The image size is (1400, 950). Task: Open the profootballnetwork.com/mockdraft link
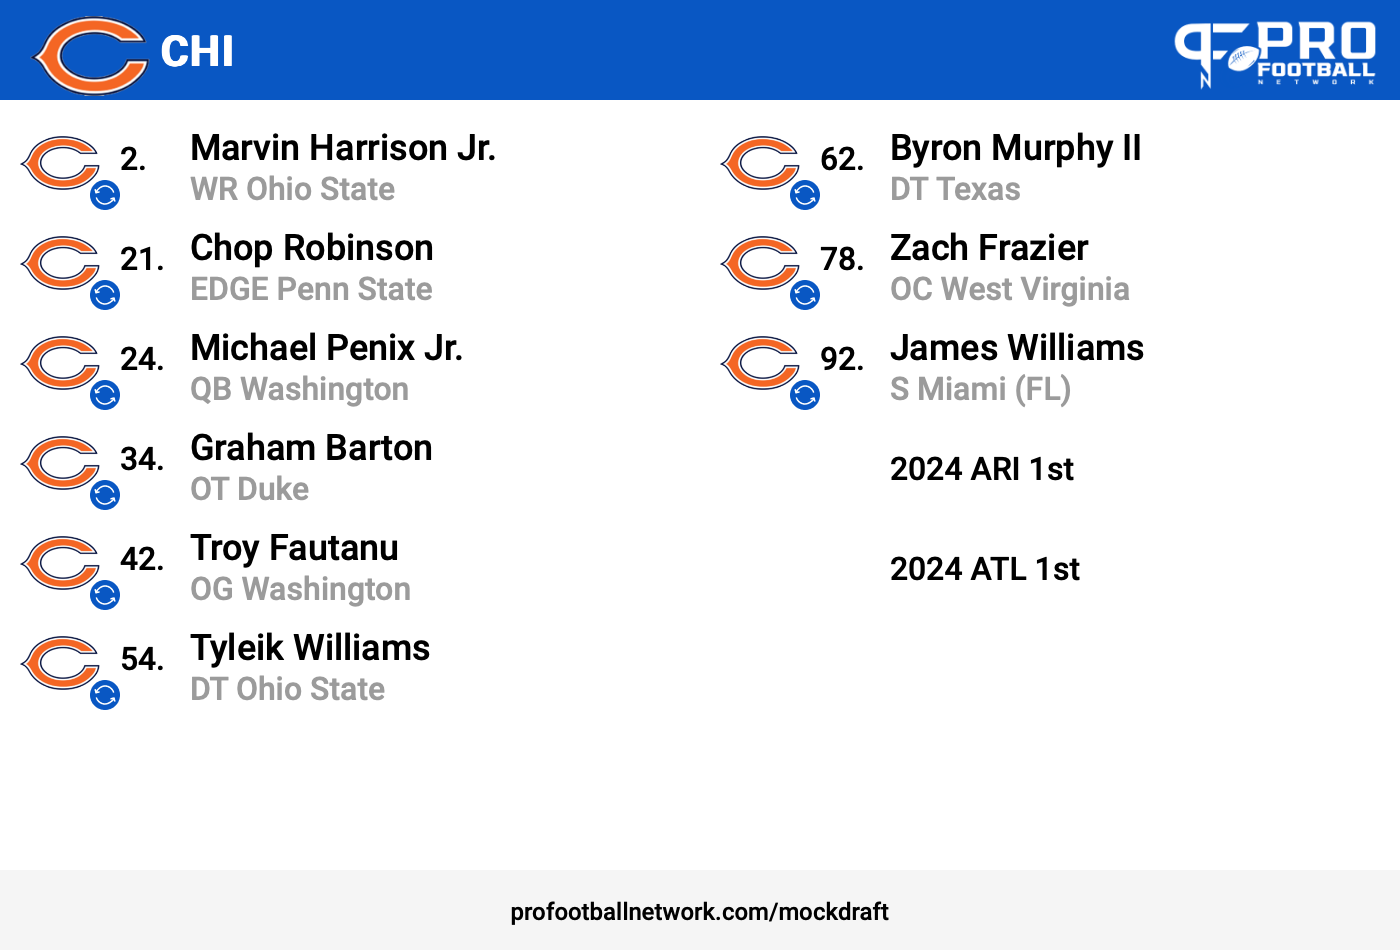700,912
